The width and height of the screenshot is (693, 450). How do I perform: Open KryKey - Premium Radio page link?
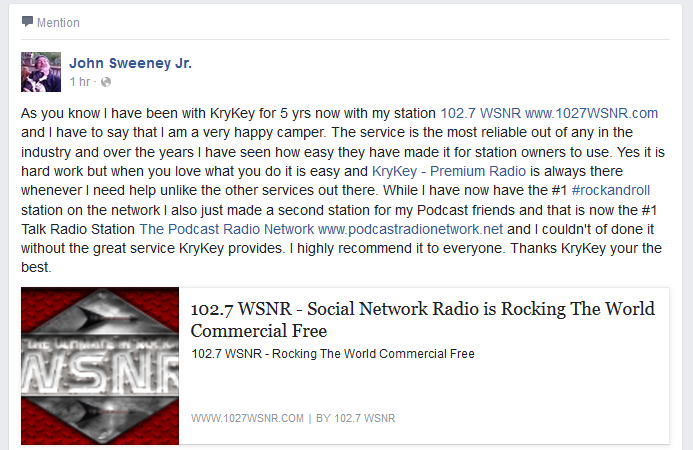(449, 171)
